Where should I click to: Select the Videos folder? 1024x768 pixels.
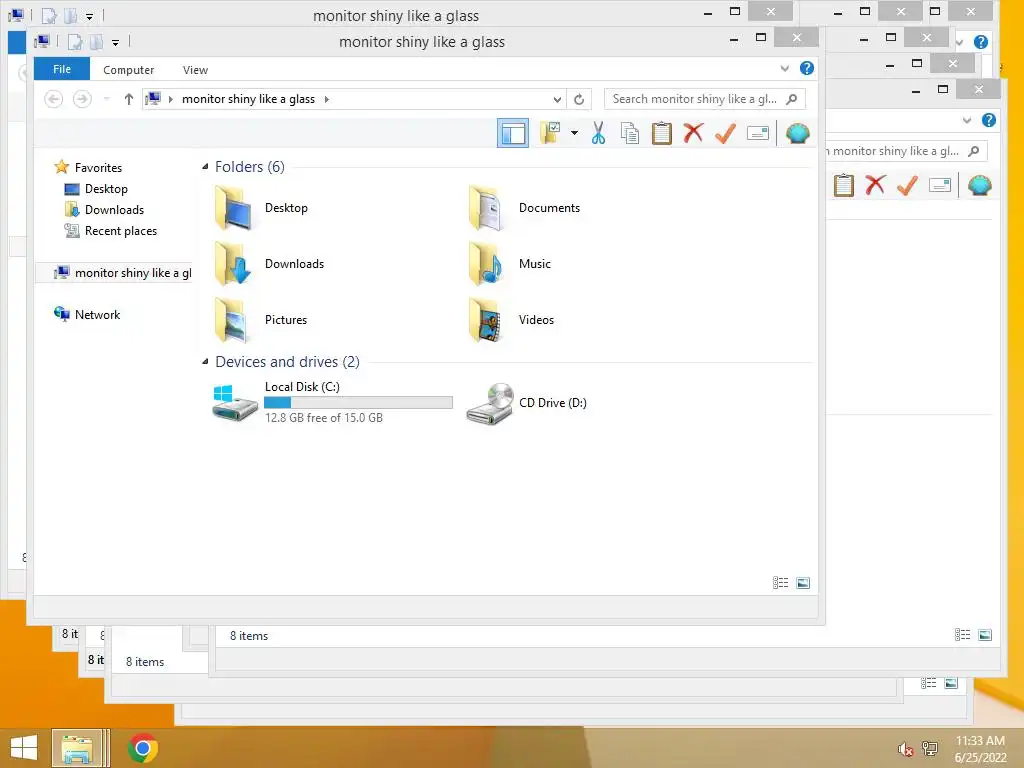point(511,320)
